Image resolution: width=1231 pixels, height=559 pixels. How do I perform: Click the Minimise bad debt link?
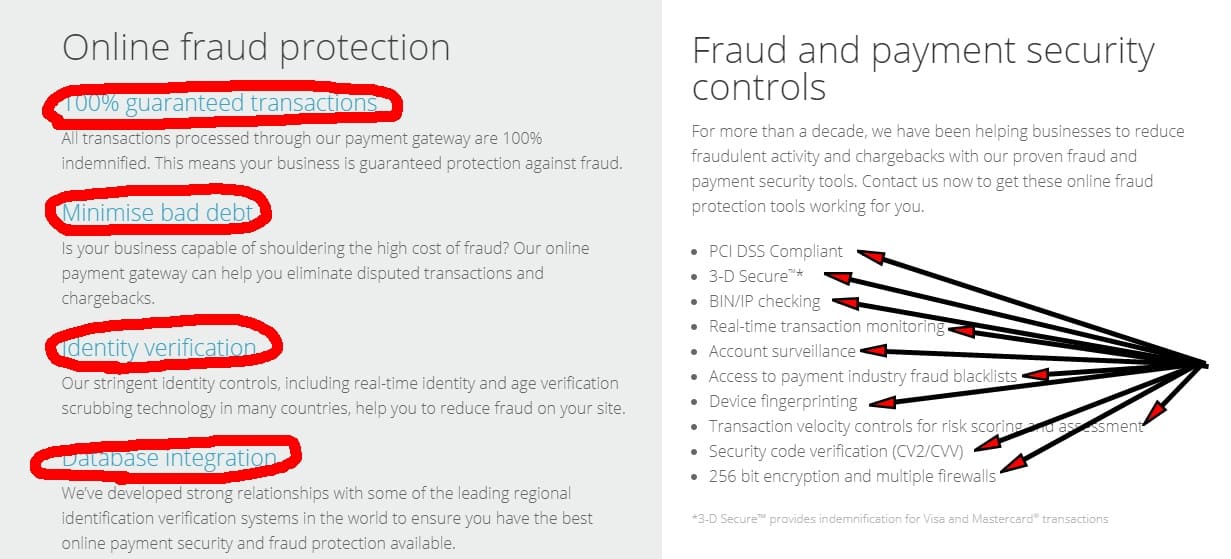[158, 212]
